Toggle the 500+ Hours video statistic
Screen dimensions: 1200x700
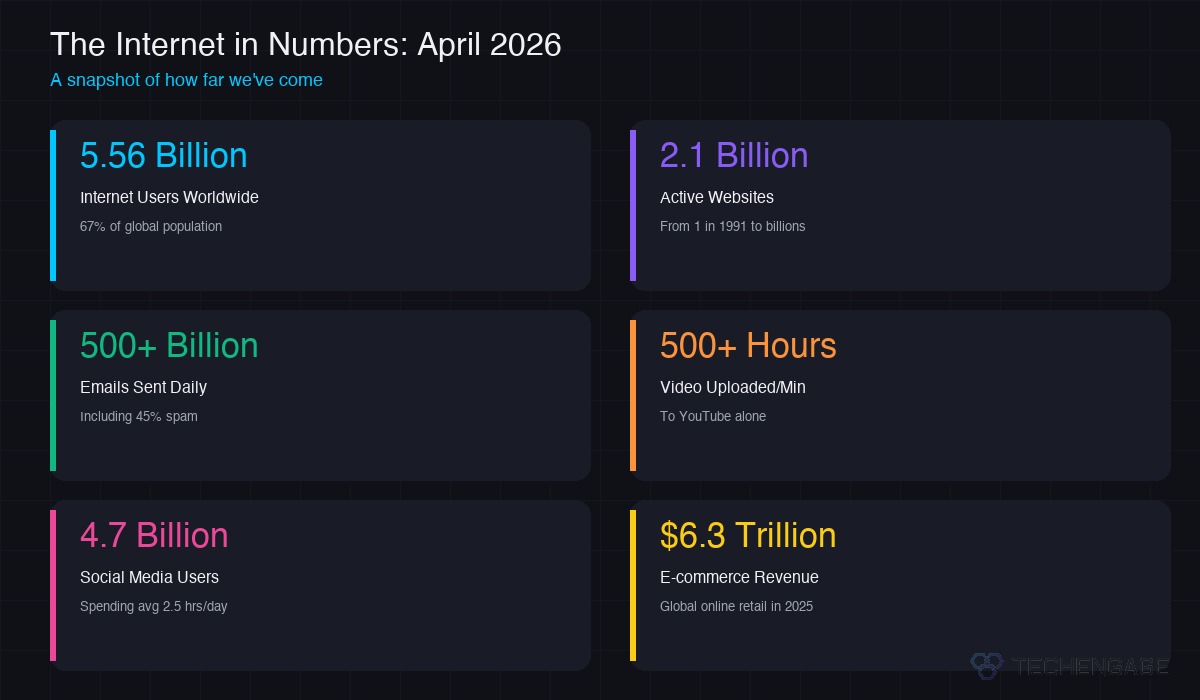point(748,346)
